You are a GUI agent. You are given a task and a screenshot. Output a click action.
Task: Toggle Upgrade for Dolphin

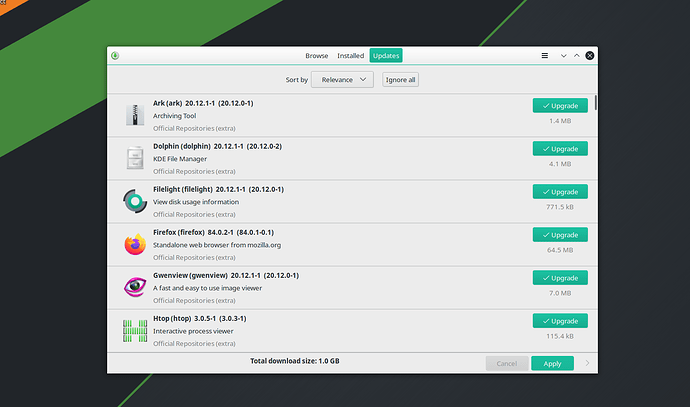point(560,149)
